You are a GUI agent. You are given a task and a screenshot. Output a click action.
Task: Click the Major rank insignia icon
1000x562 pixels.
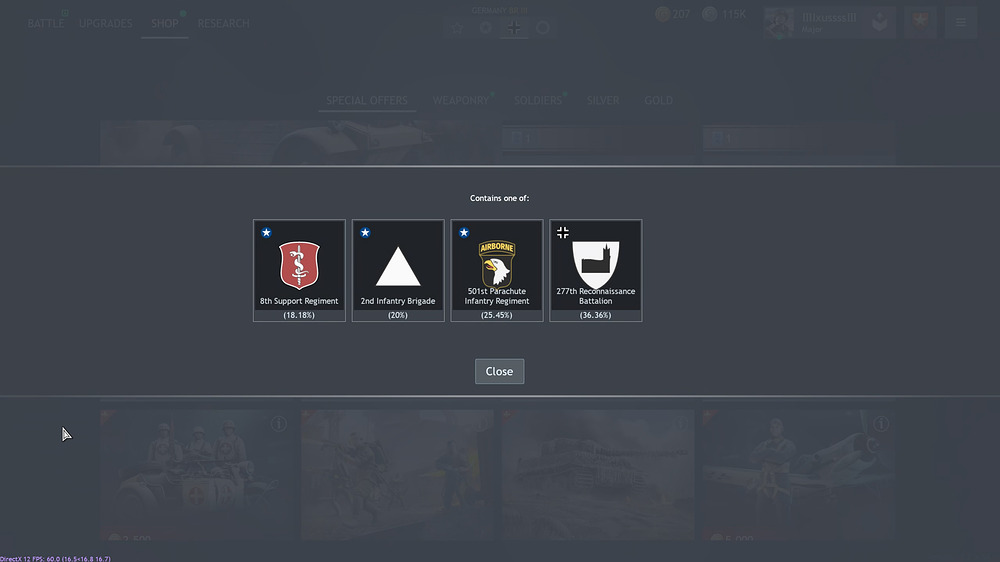(x=880, y=23)
